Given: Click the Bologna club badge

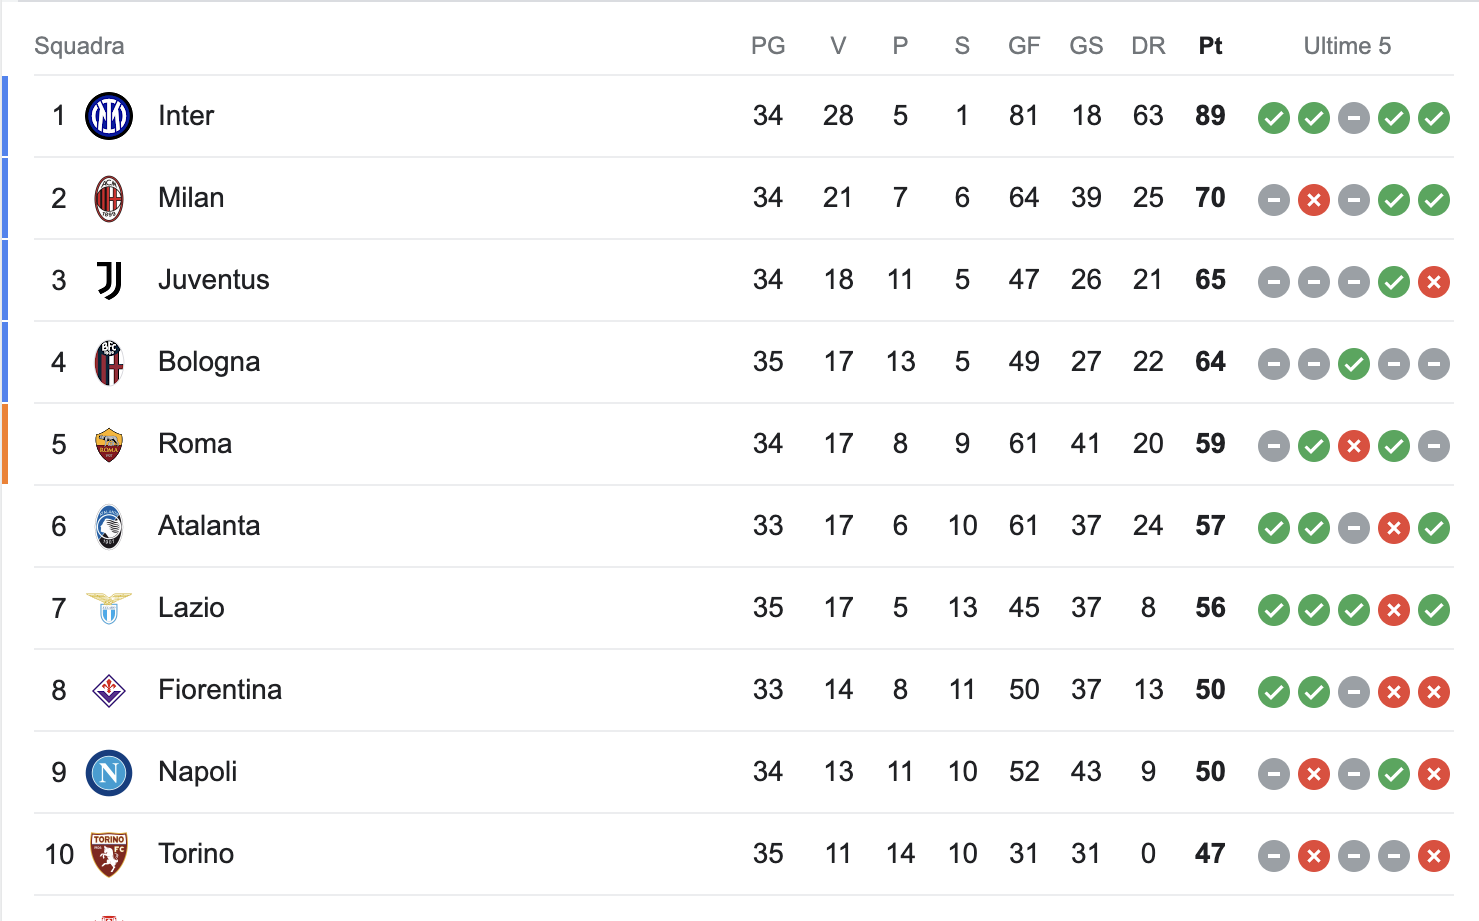Looking at the screenshot, I should 109,362.
